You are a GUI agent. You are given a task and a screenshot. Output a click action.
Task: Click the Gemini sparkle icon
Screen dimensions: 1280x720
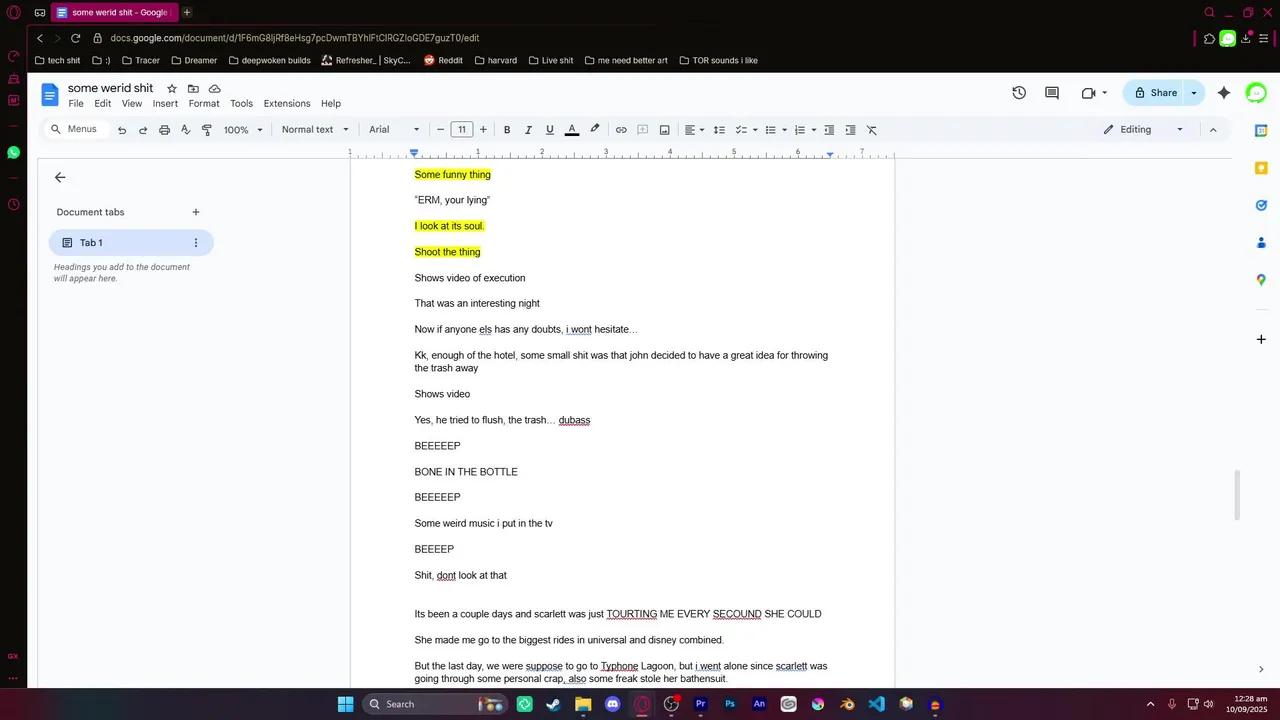point(1224,93)
